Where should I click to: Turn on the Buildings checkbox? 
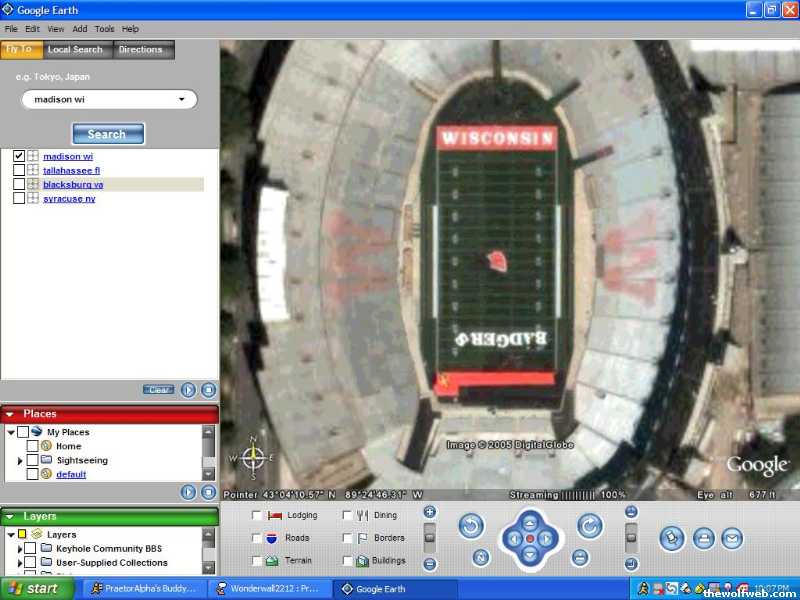pyautogui.click(x=347, y=561)
